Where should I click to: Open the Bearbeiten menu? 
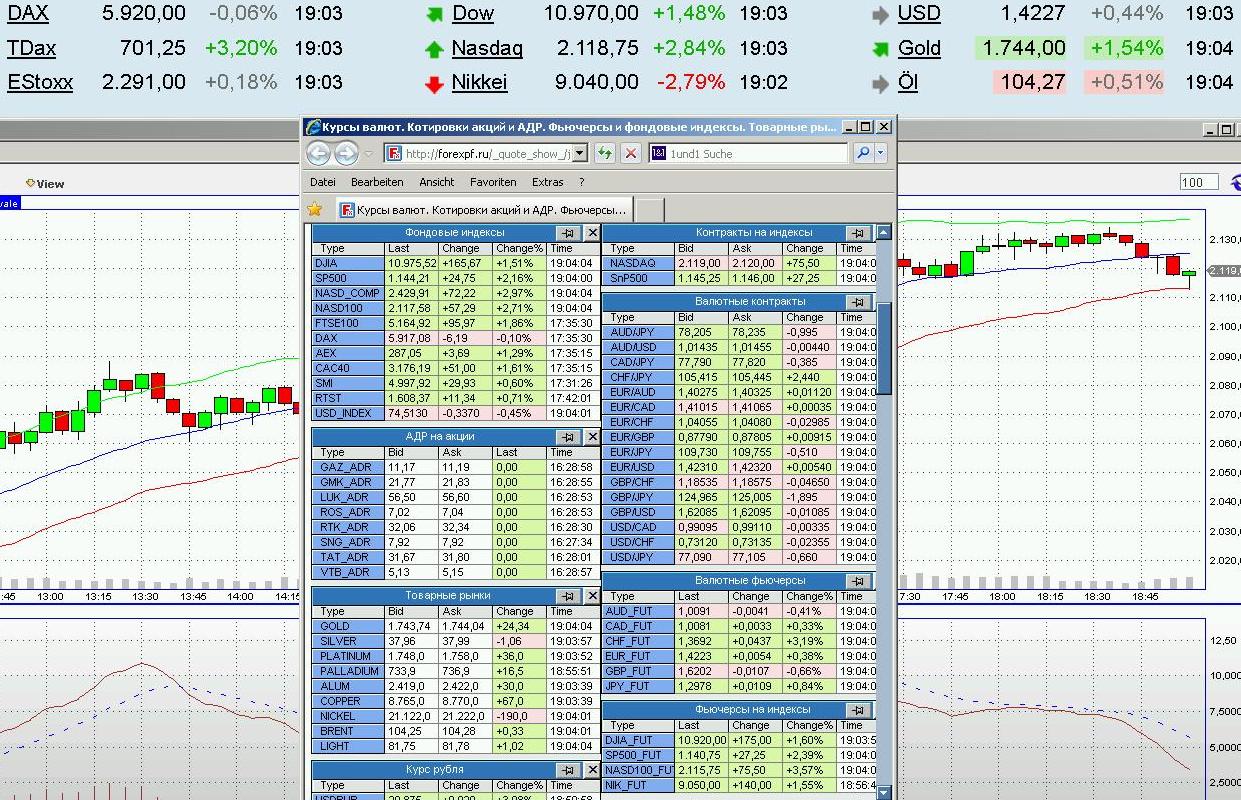pyautogui.click(x=377, y=182)
